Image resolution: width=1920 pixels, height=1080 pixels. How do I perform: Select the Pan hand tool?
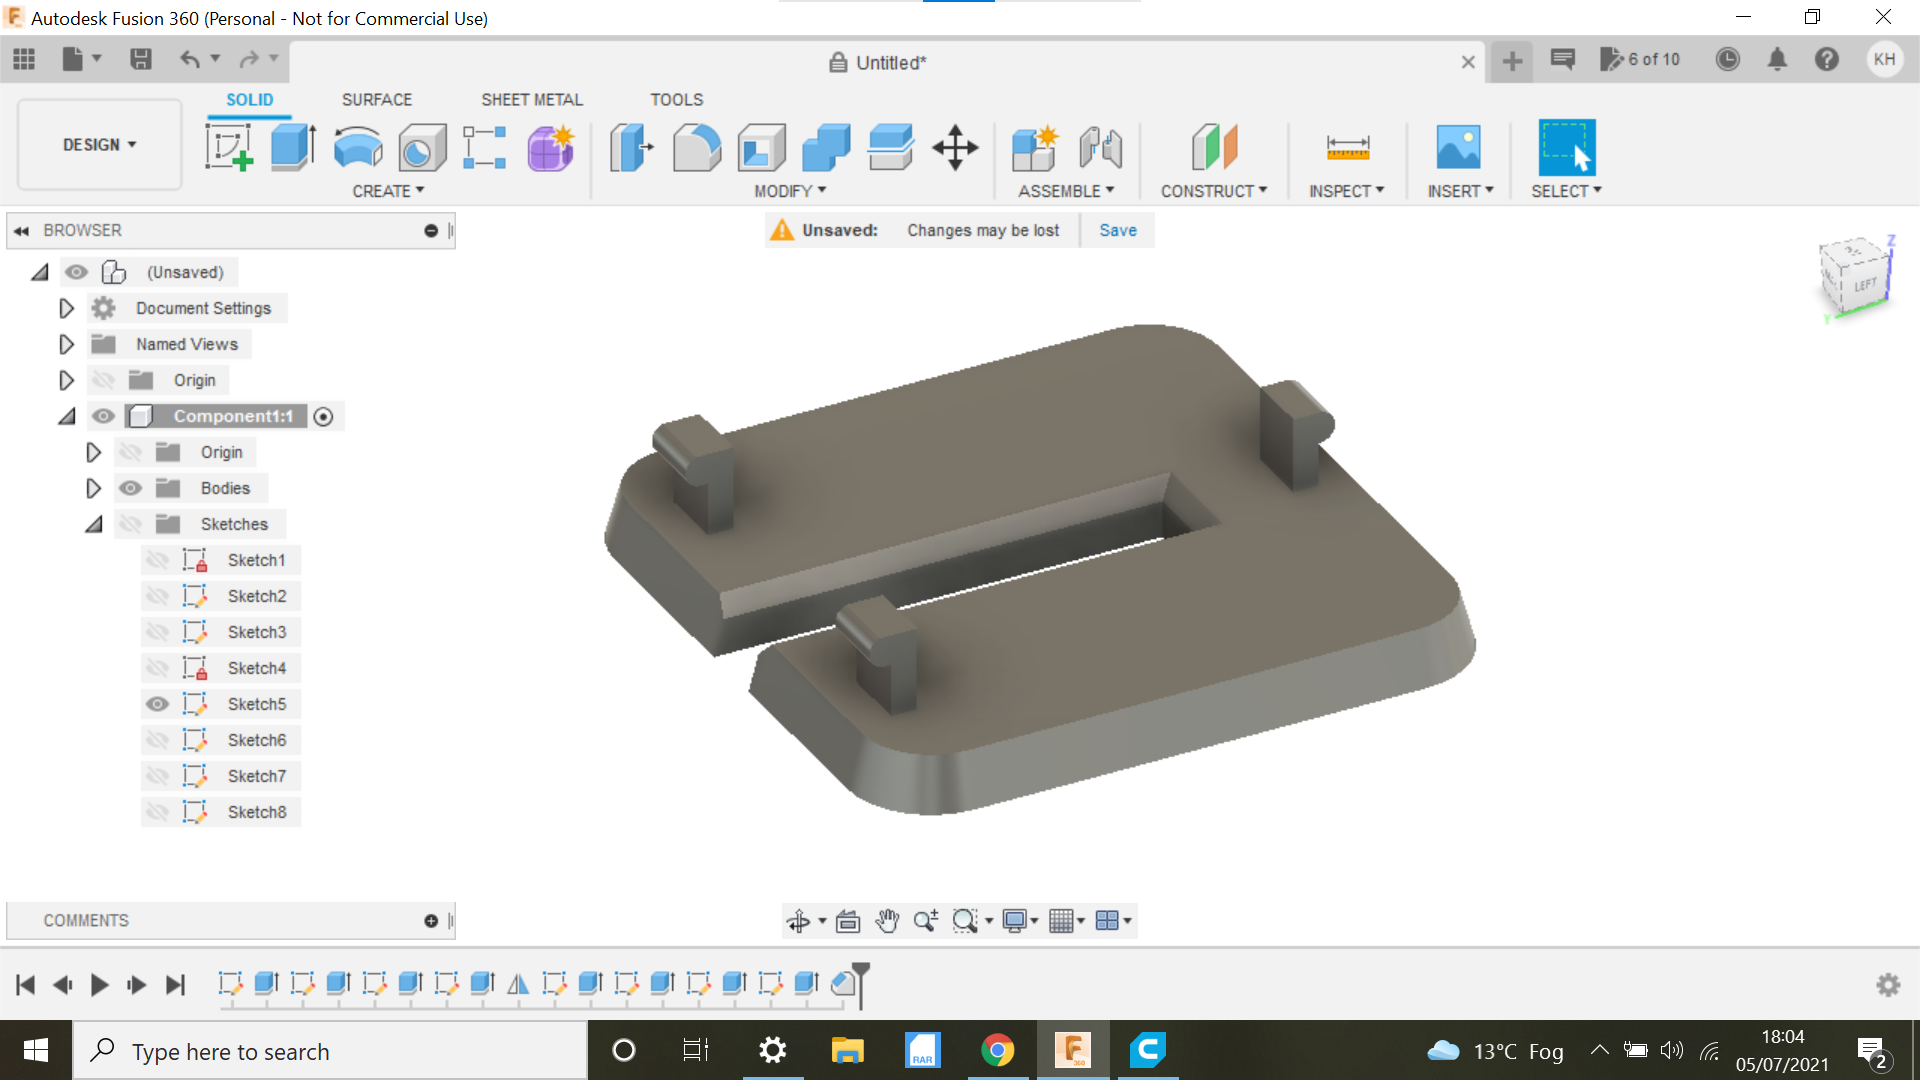tap(887, 921)
